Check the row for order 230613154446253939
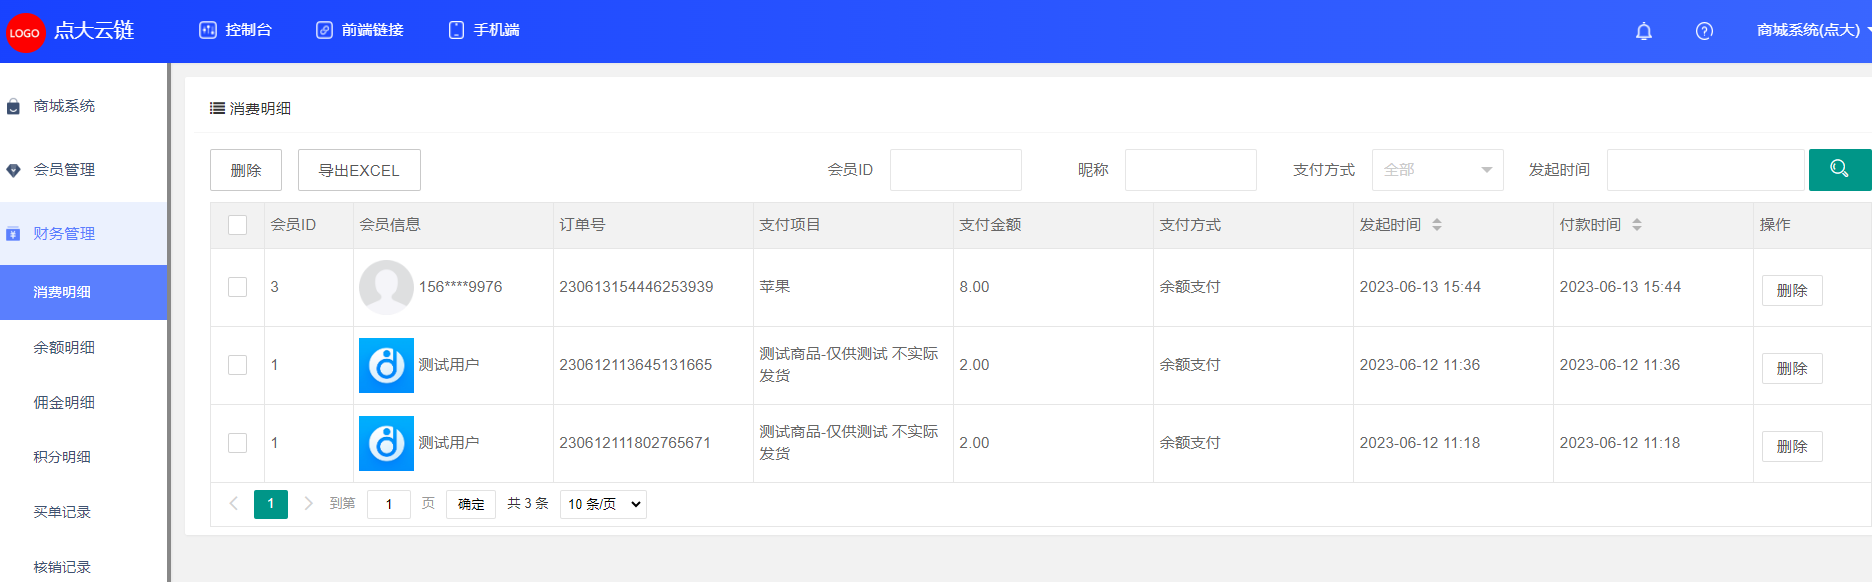The width and height of the screenshot is (1872, 582). pyautogui.click(x=237, y=287)
